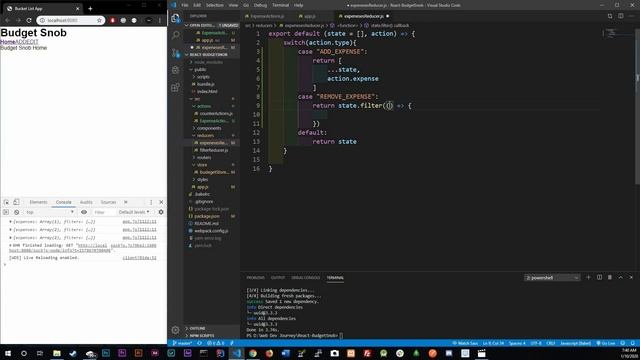
Task: Open Chrome from the taskbar
Action: coord(253,353)
